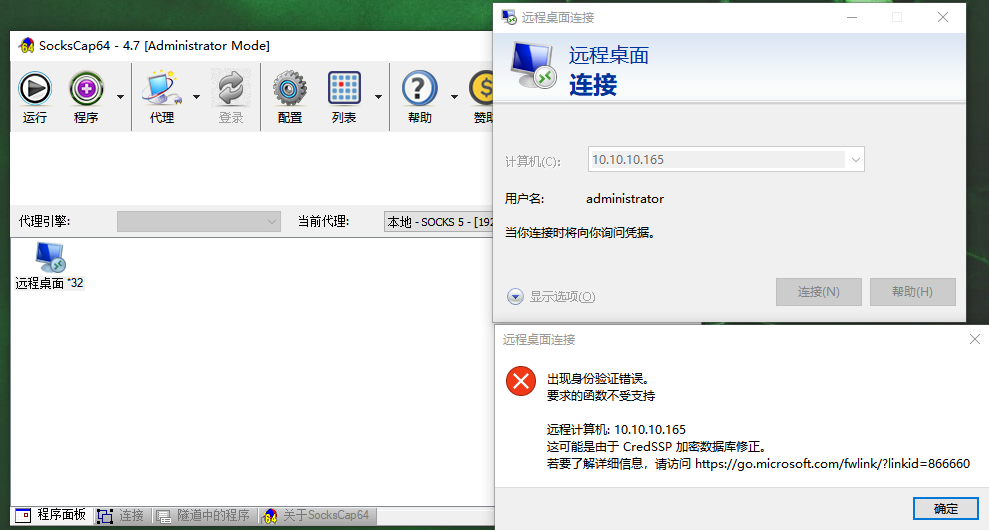The image size is (989, 530).
Task: Open the 当前代理 SOCKS 5 dropdown
Action: click(x=439, y=221)
